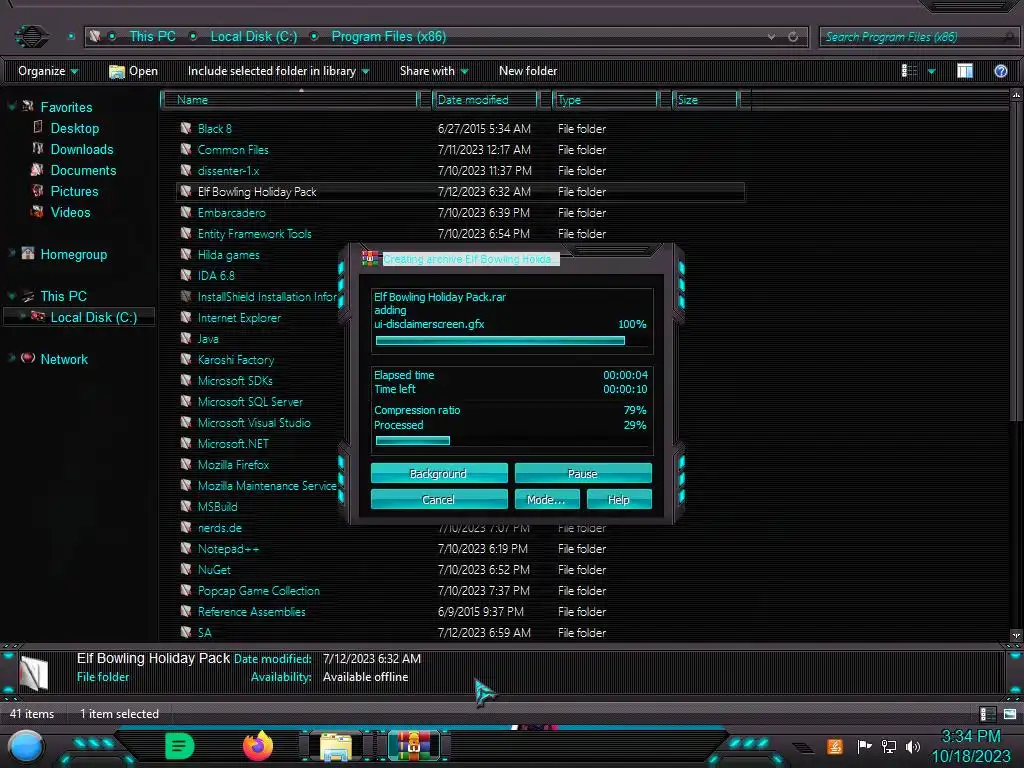
Task: Open WinRAR taskbar icon
Action: tap(414, 746)
